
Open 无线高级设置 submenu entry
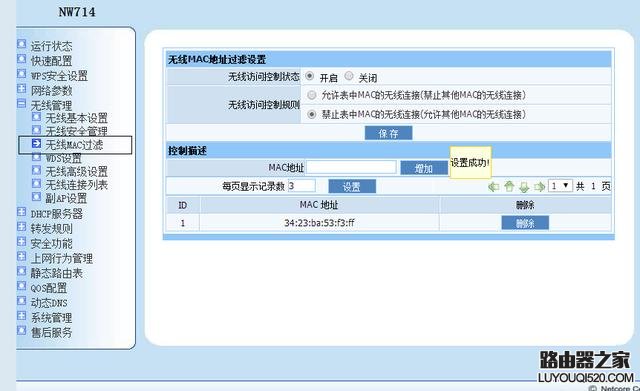coord(76,171)
